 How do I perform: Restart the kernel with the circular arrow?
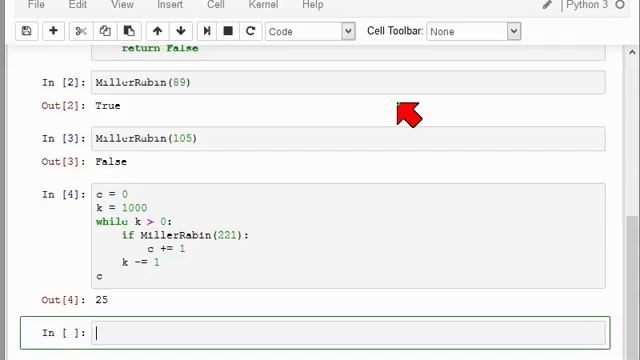(x=251, y=31)
